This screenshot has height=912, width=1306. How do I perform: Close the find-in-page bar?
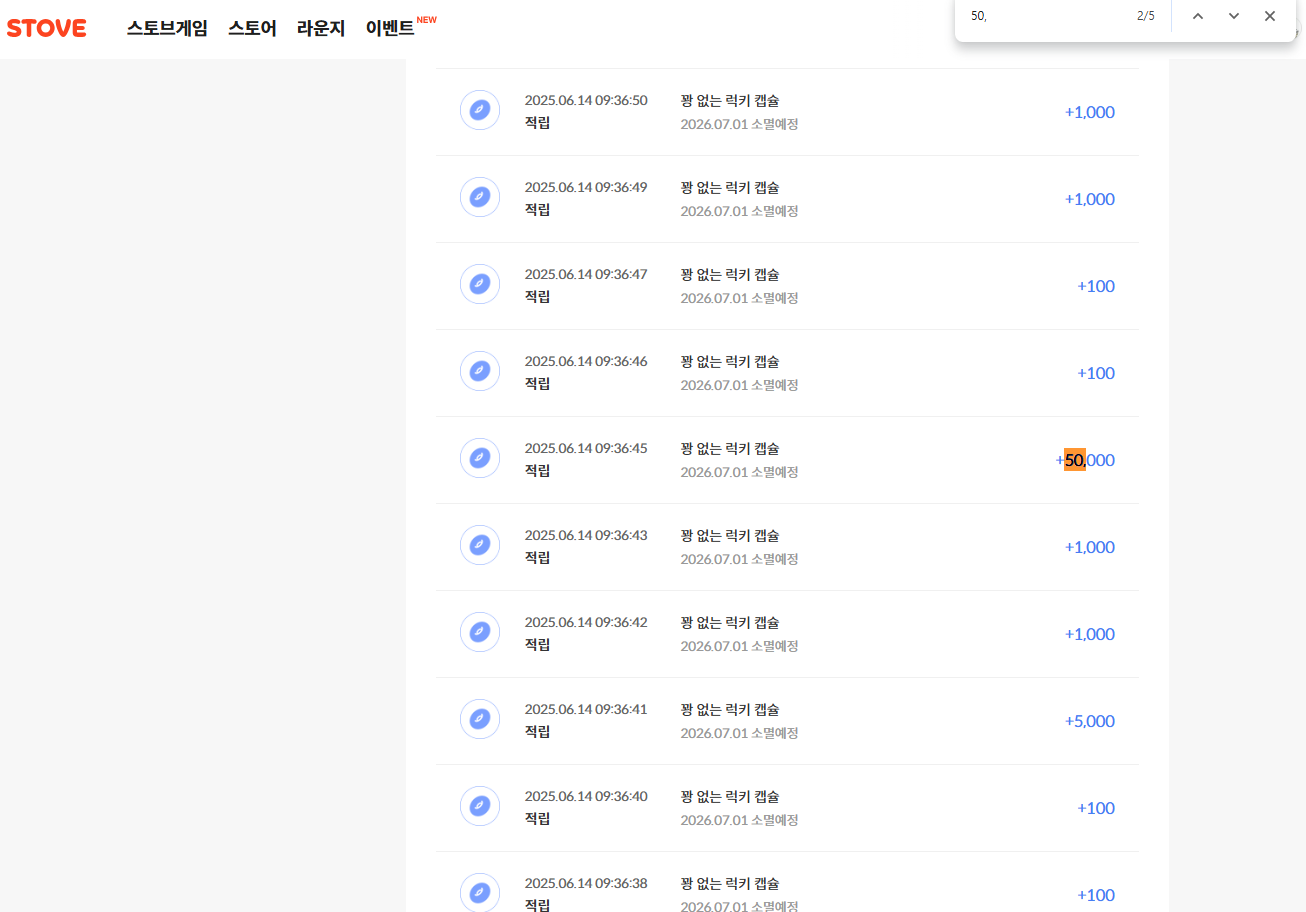pos(1270,16)
